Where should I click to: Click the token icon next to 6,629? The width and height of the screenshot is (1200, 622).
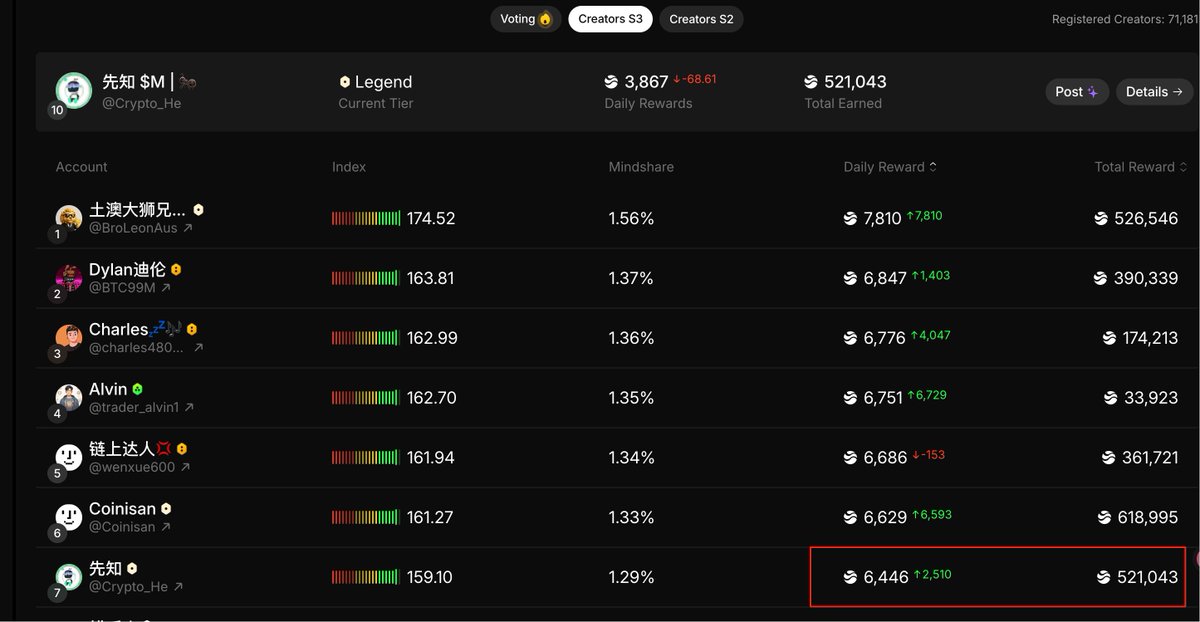pos(851,517)
